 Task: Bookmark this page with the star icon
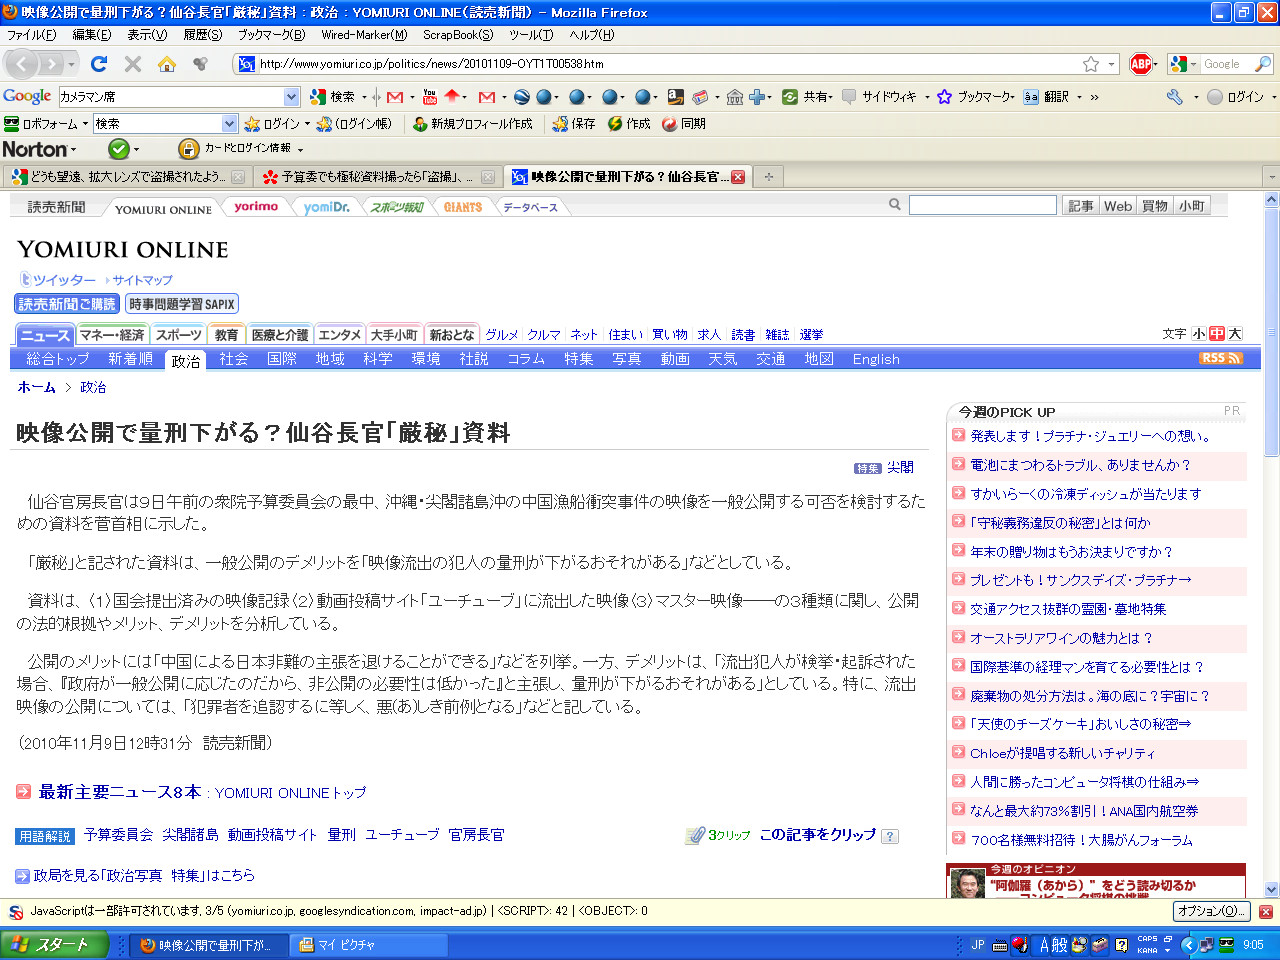[1091, 64]
